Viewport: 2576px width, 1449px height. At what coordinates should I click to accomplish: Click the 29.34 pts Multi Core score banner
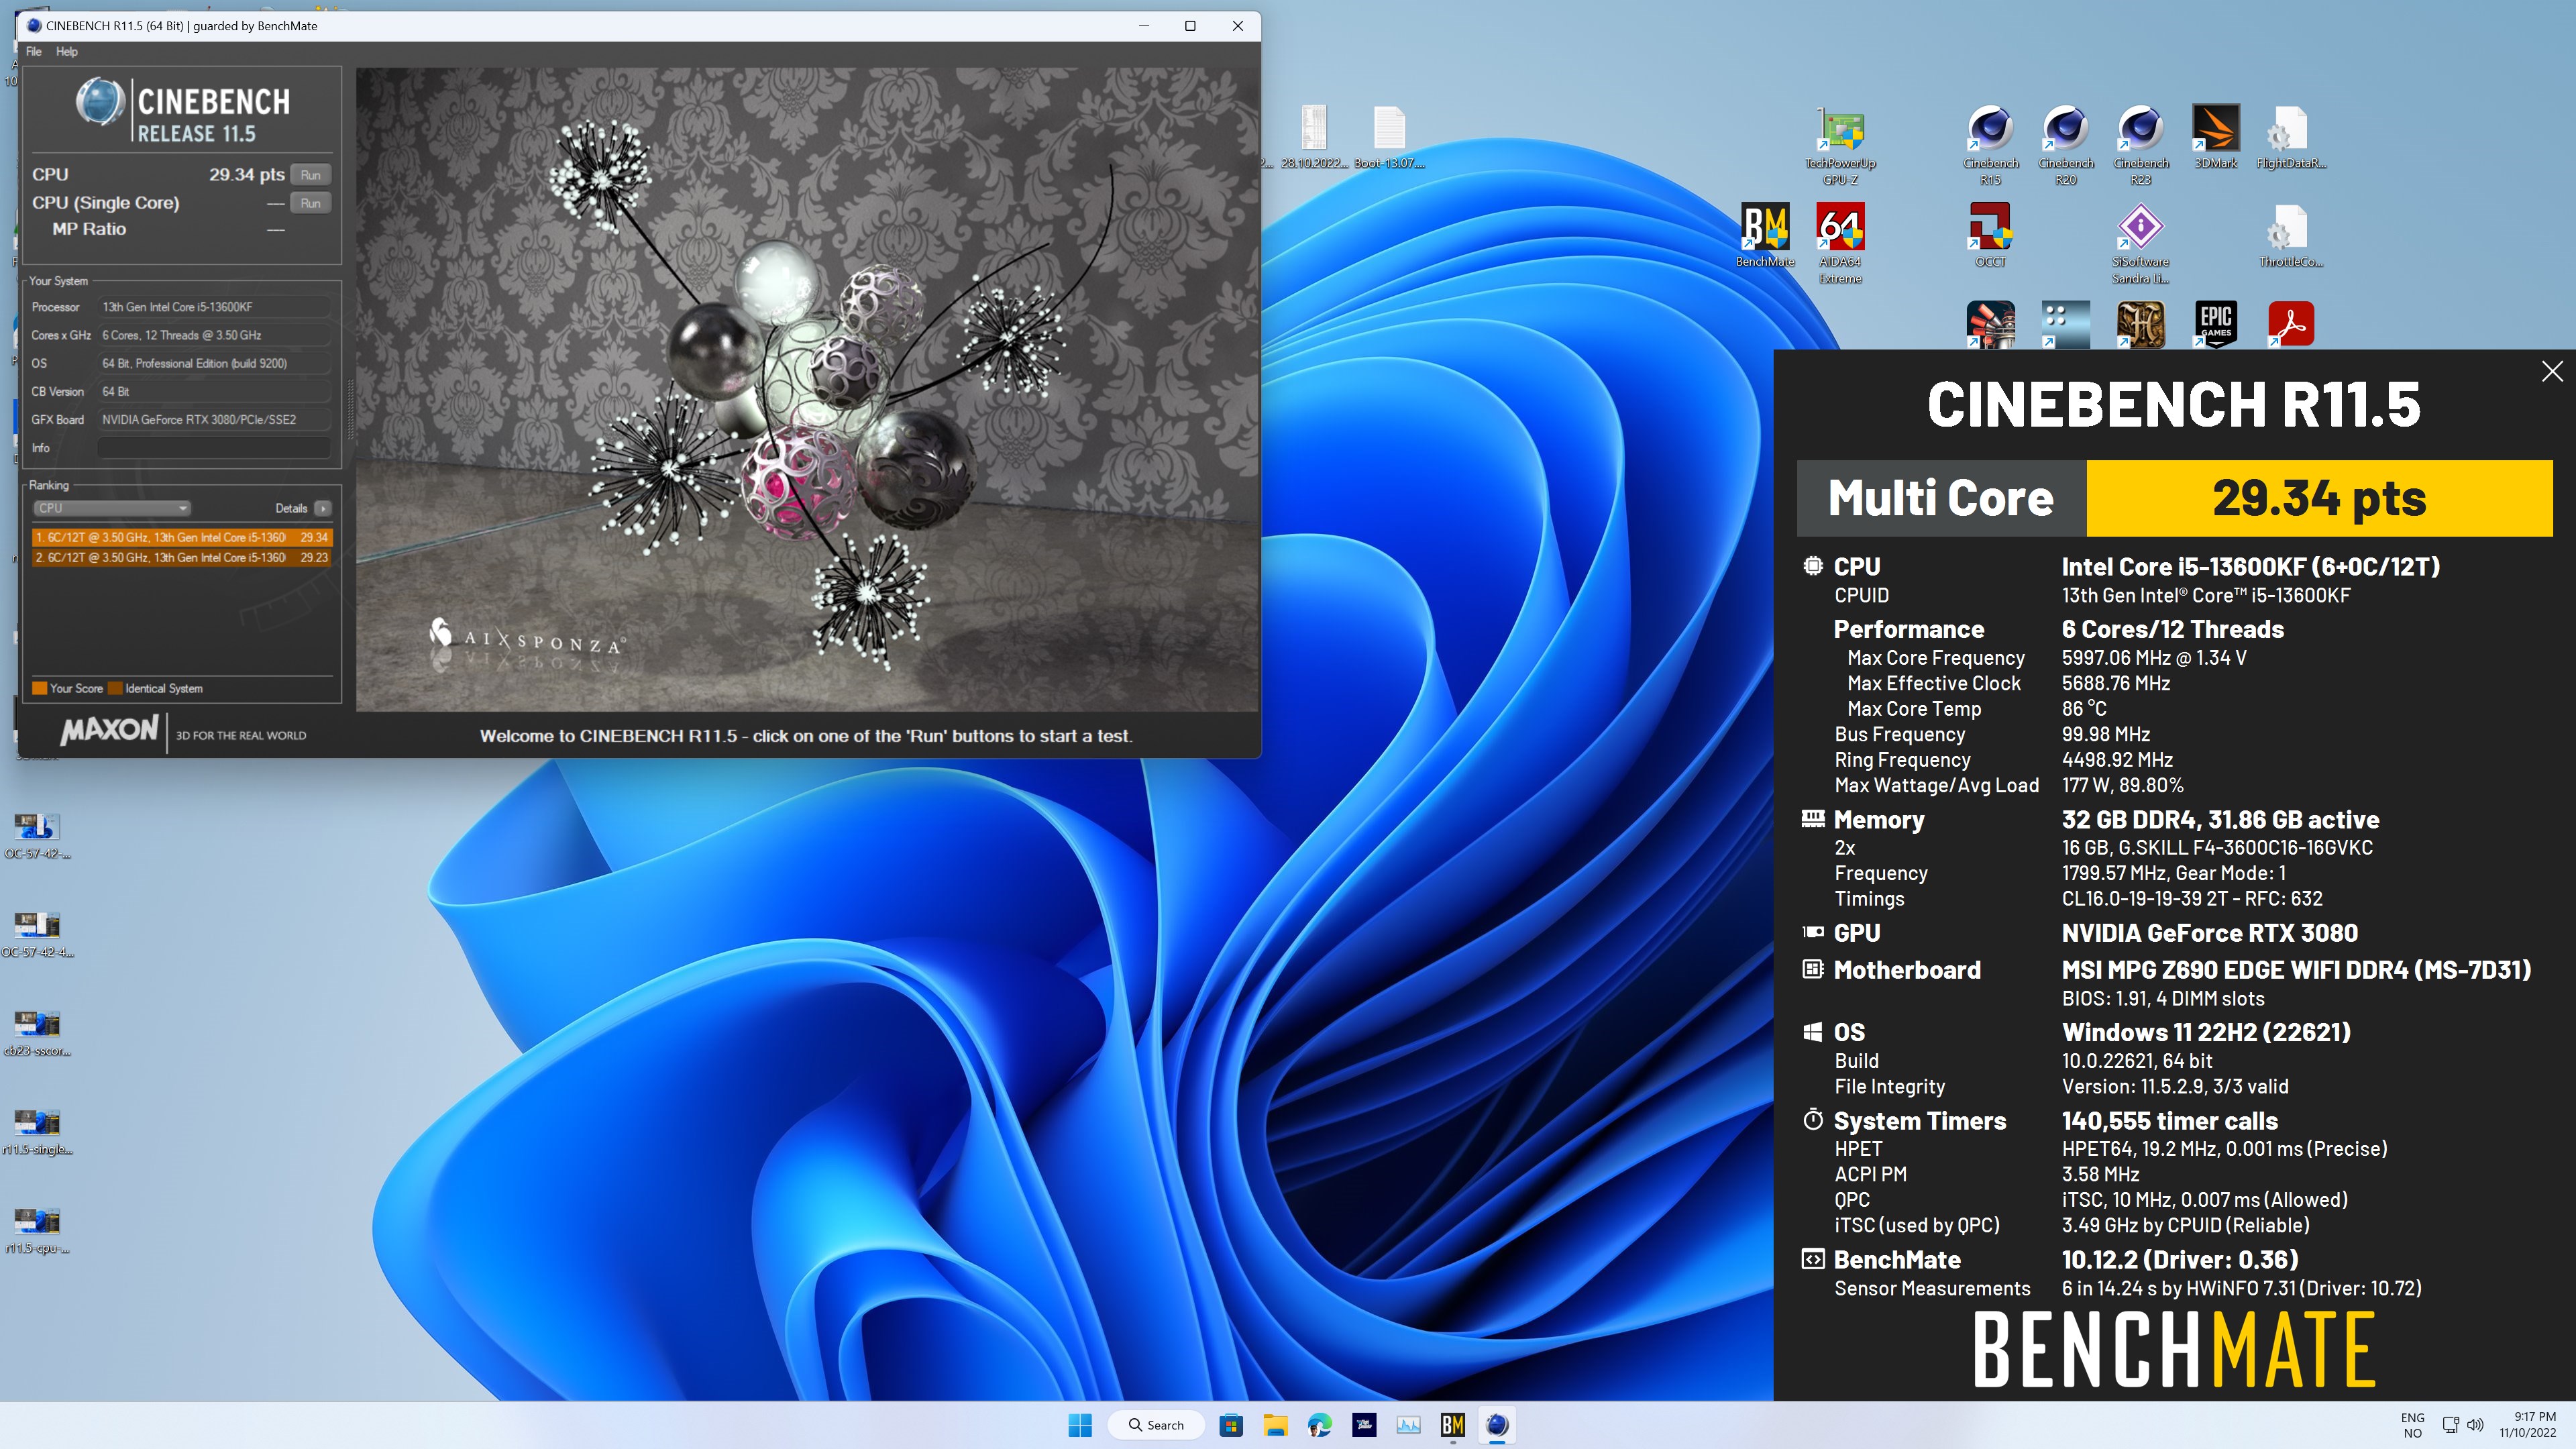click(x=2319, y=498)
